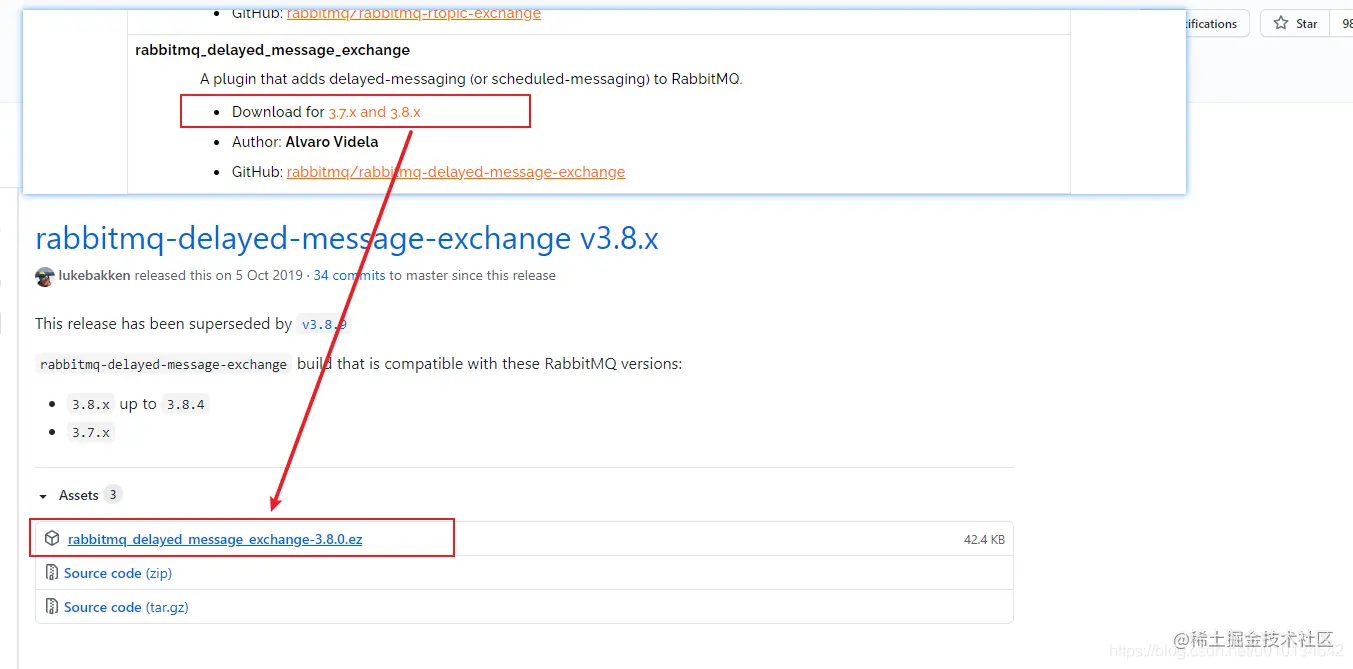This screenshot has width=1353, height=669.
Task: Click the Assets count badge 3
Action: point(113,495)
